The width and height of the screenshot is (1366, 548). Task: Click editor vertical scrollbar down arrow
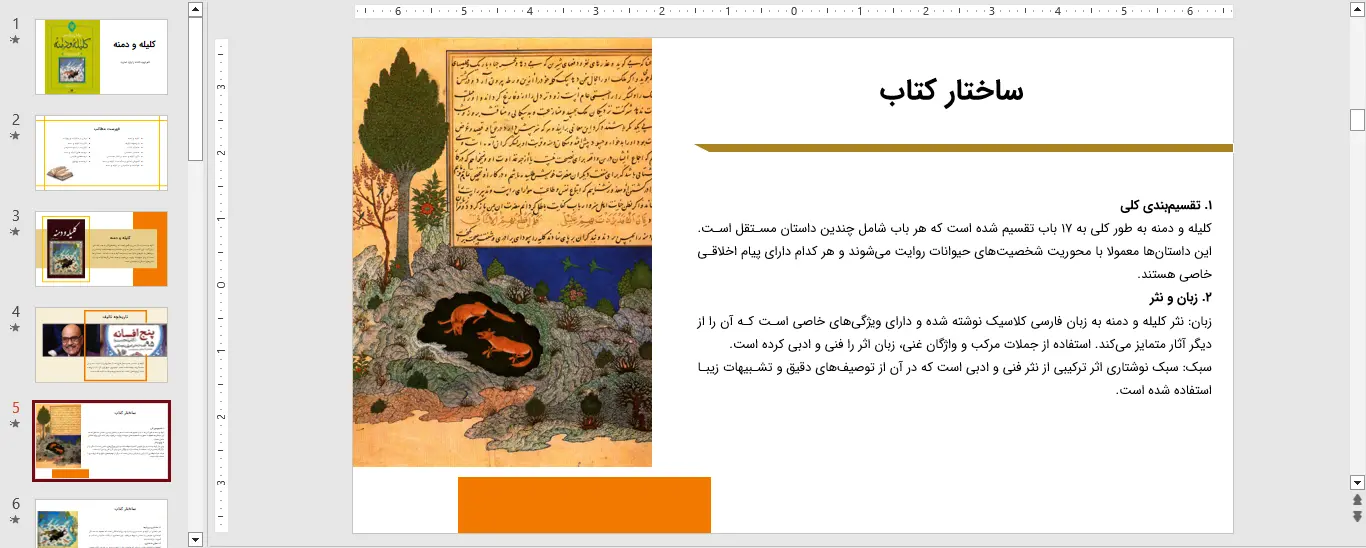coord(1357,481)
